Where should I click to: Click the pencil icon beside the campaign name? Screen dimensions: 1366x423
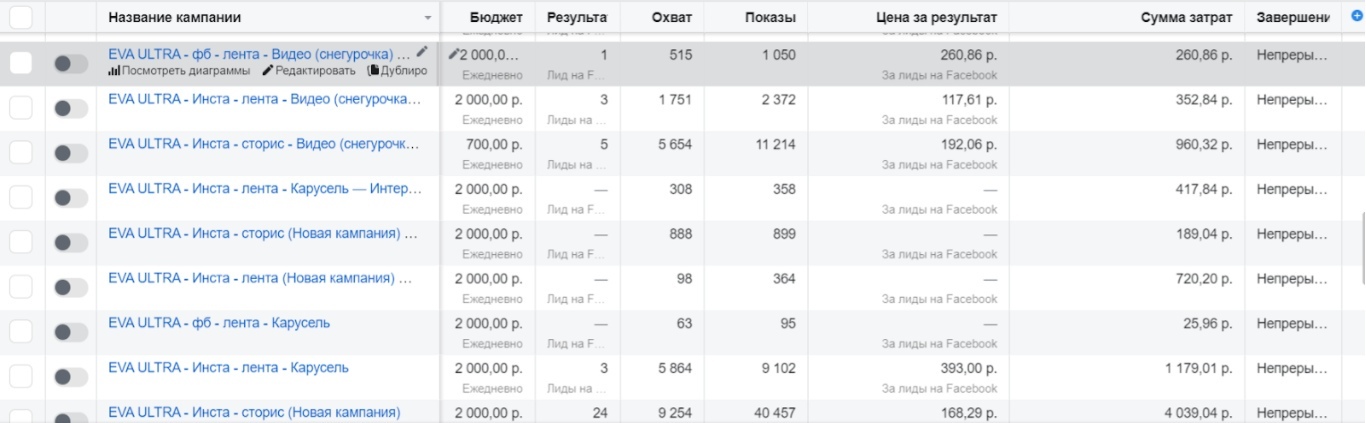[x=422, y=52]
